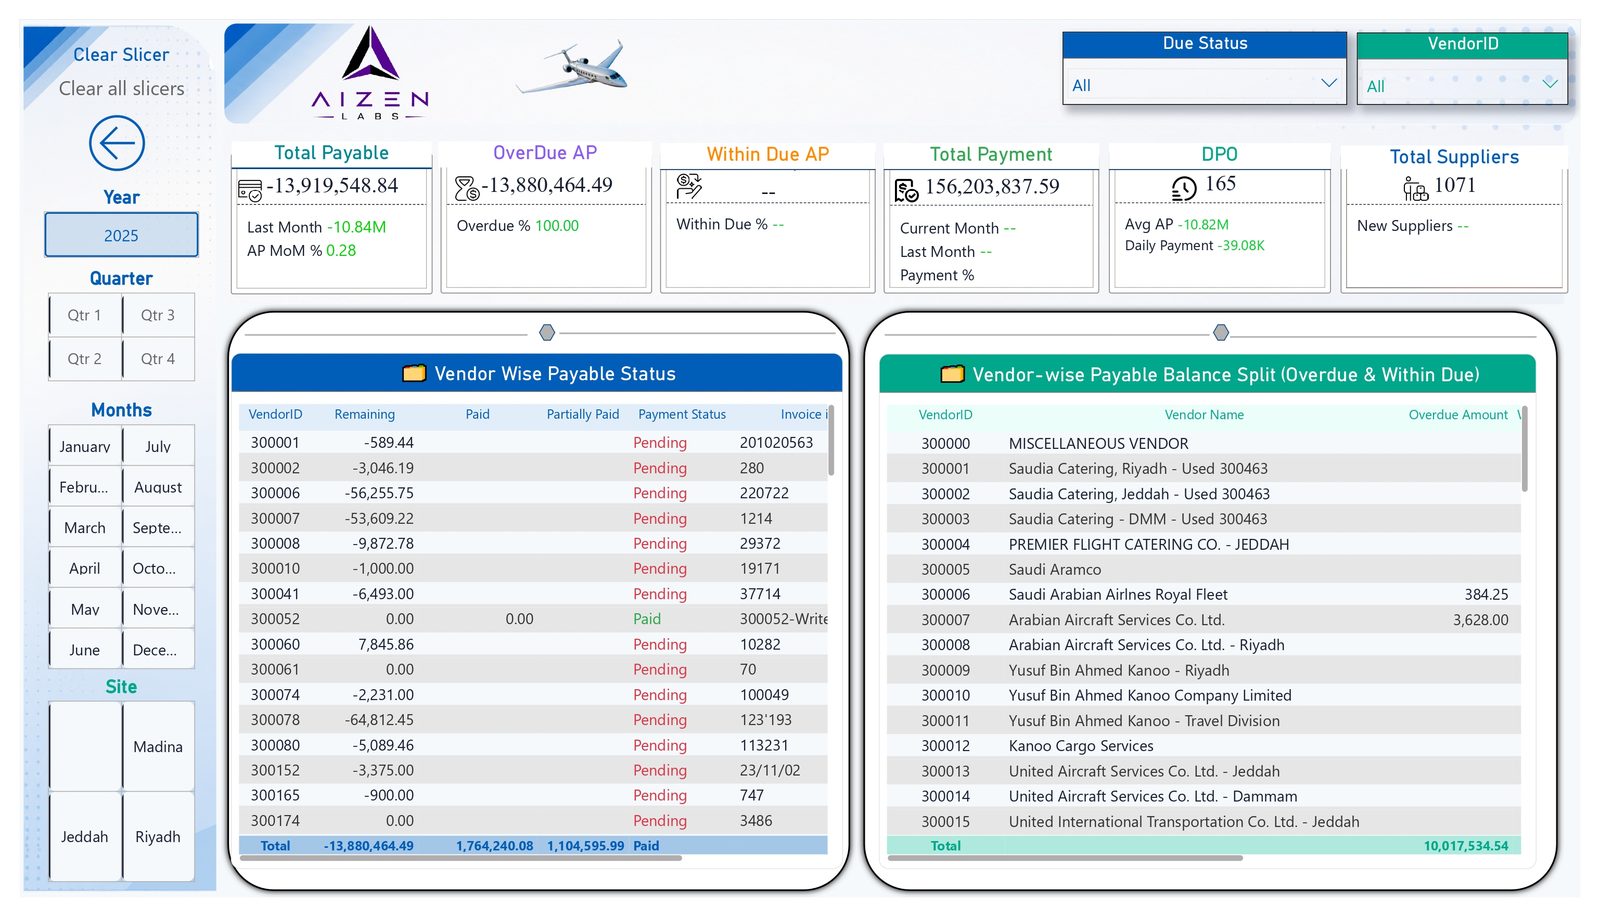
Task: Click the OverDue AP card icon
Action: 467,188
